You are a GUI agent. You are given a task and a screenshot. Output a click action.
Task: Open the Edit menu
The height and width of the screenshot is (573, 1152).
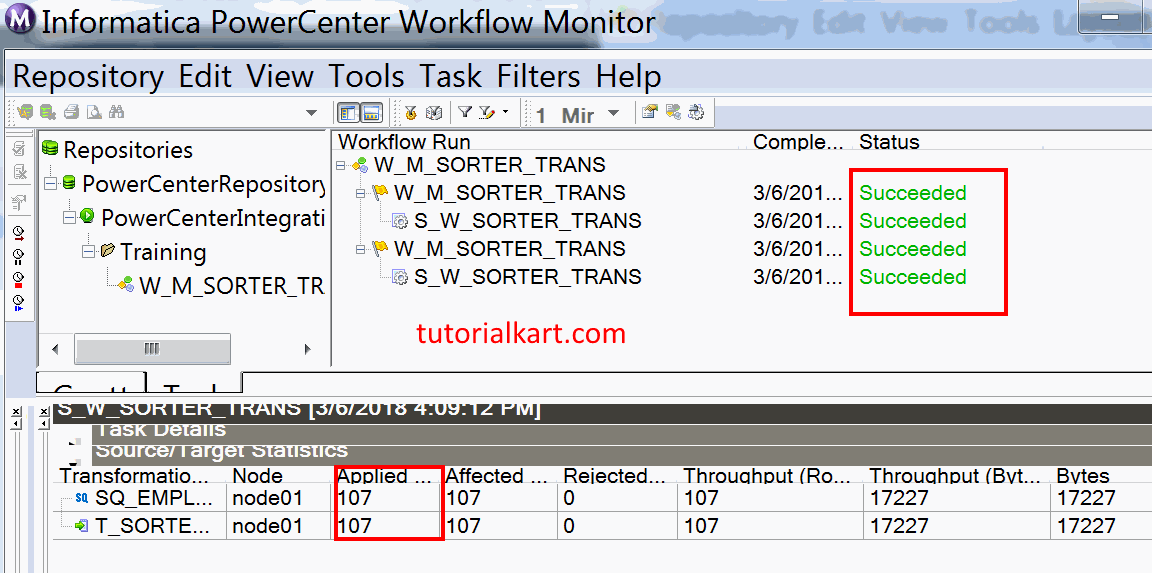point(205,76)
